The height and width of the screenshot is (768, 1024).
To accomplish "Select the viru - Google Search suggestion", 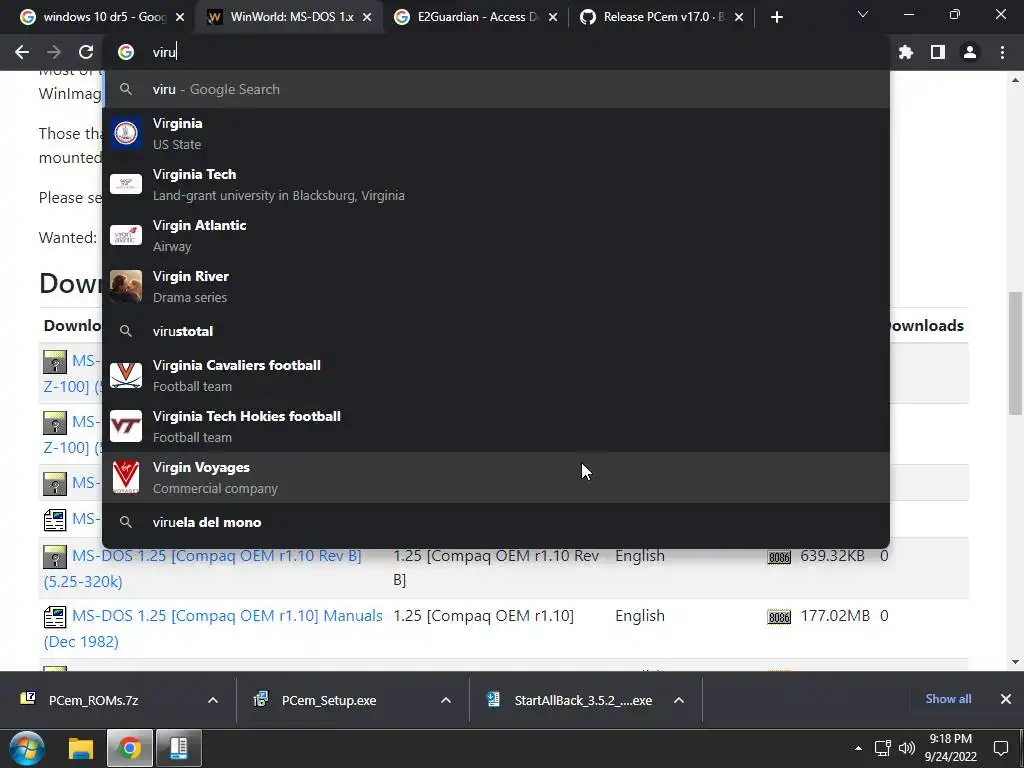I will [x=496, y=89].
